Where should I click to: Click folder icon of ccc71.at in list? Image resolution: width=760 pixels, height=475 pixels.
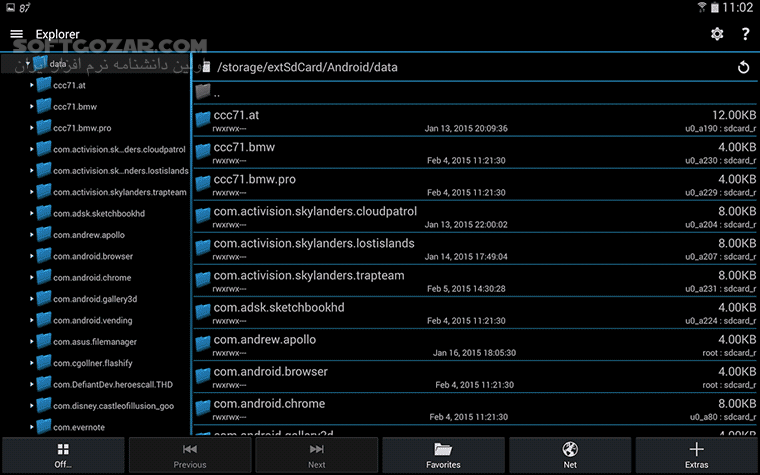pyautogui.click(x=203, y=119)
